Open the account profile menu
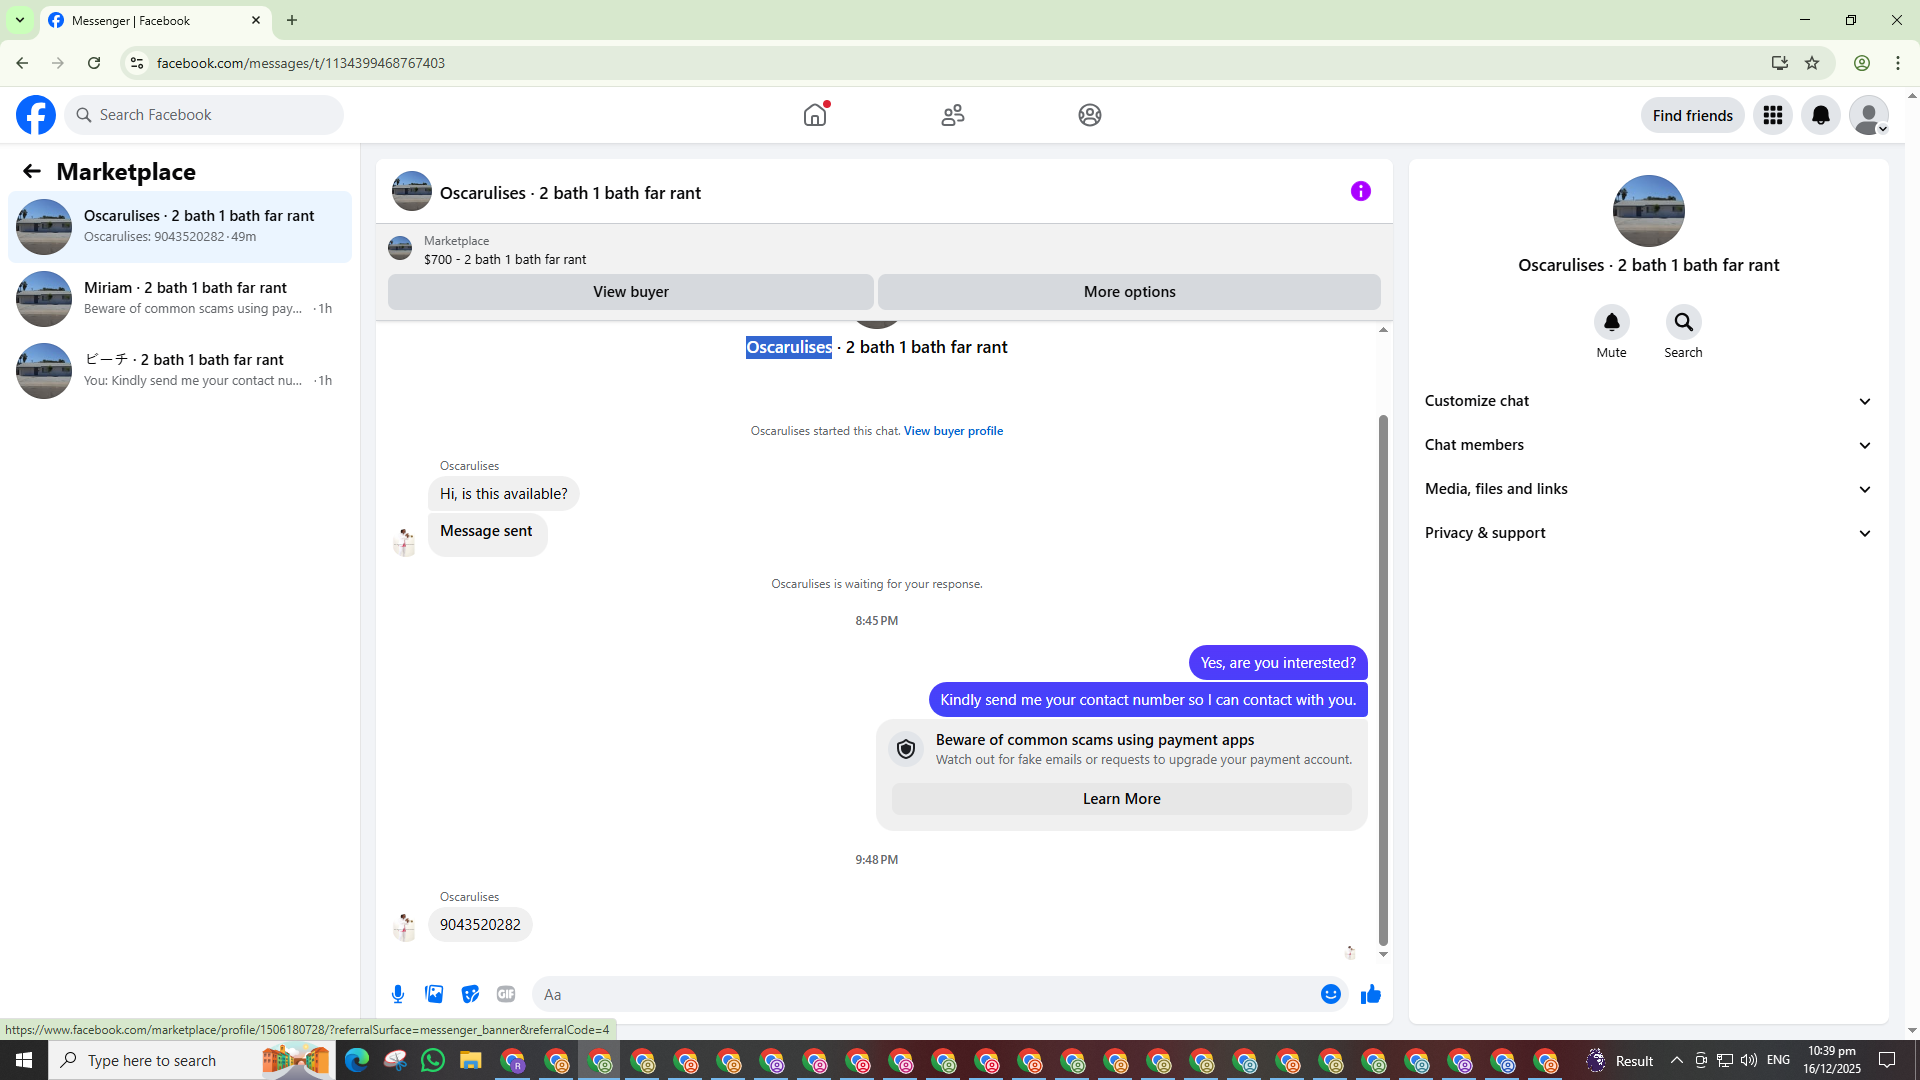1920x1080 pixels. click(1869, 115)
